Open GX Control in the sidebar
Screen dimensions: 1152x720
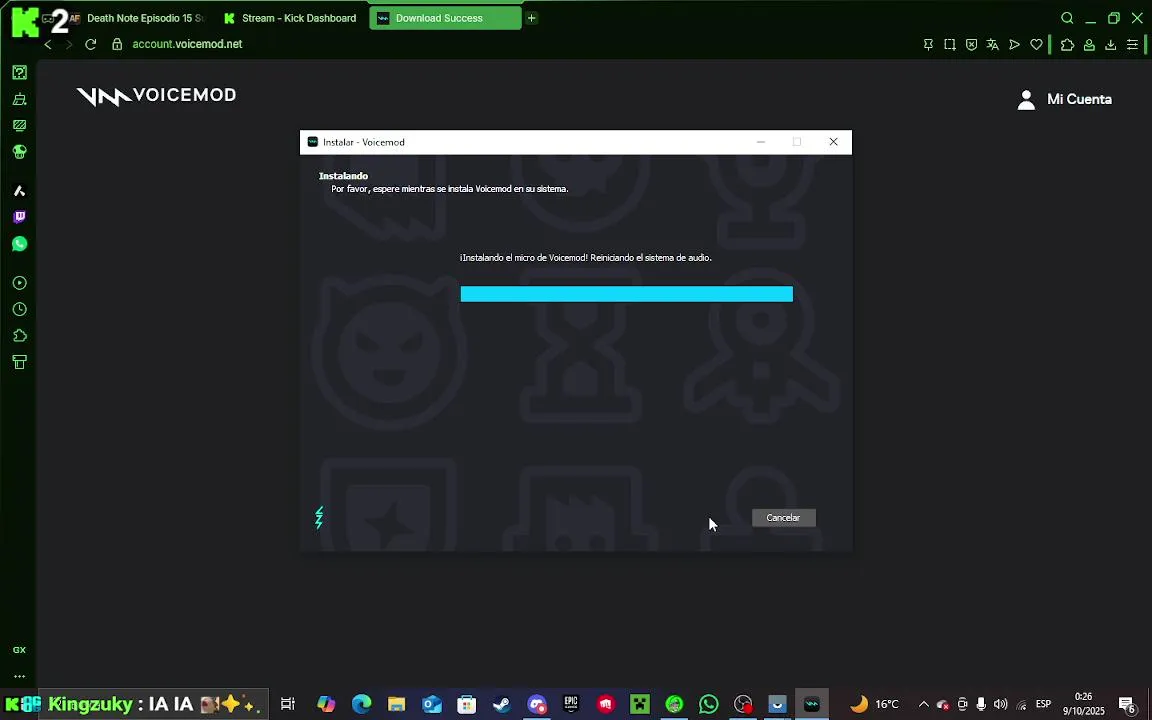point(20,72)
